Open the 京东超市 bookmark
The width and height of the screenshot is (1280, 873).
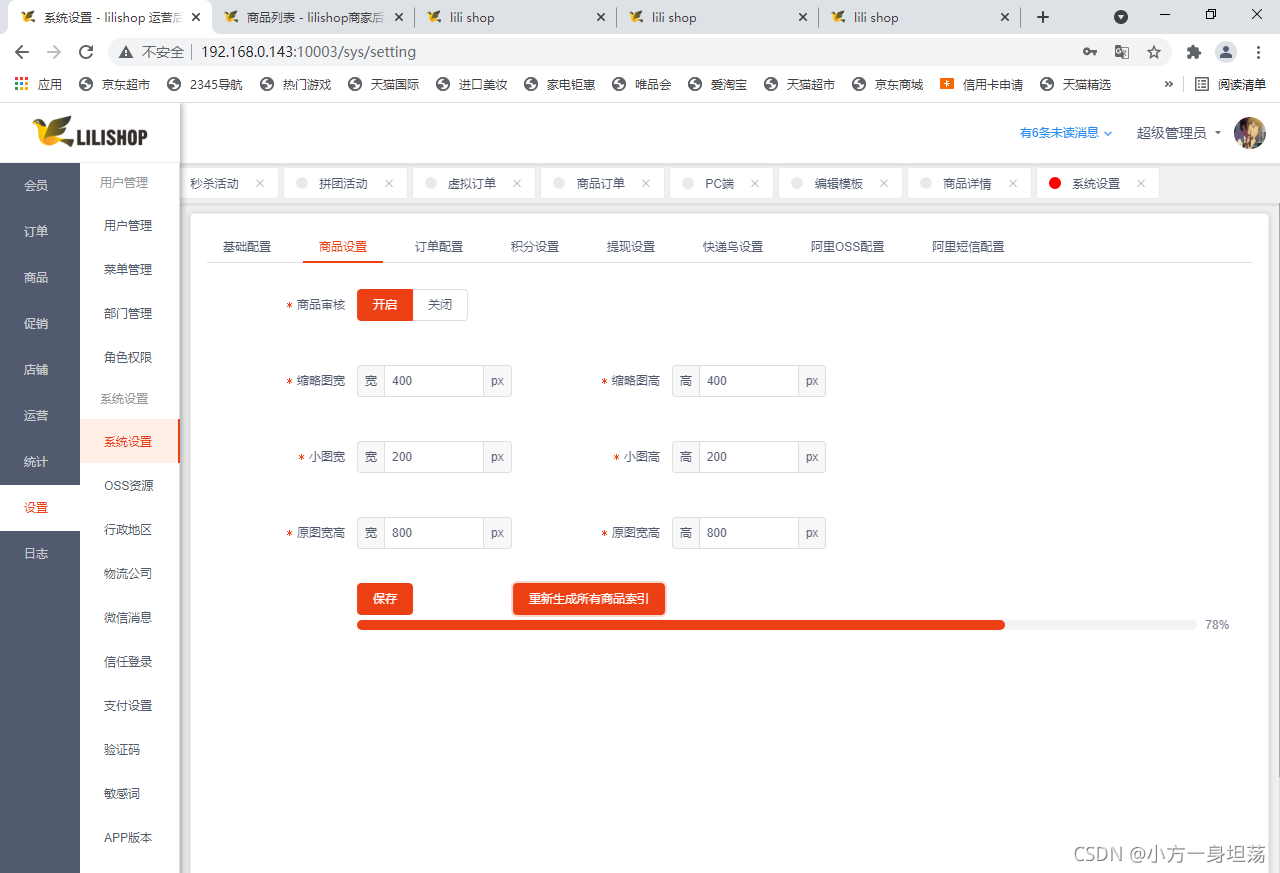click(114, 84)
